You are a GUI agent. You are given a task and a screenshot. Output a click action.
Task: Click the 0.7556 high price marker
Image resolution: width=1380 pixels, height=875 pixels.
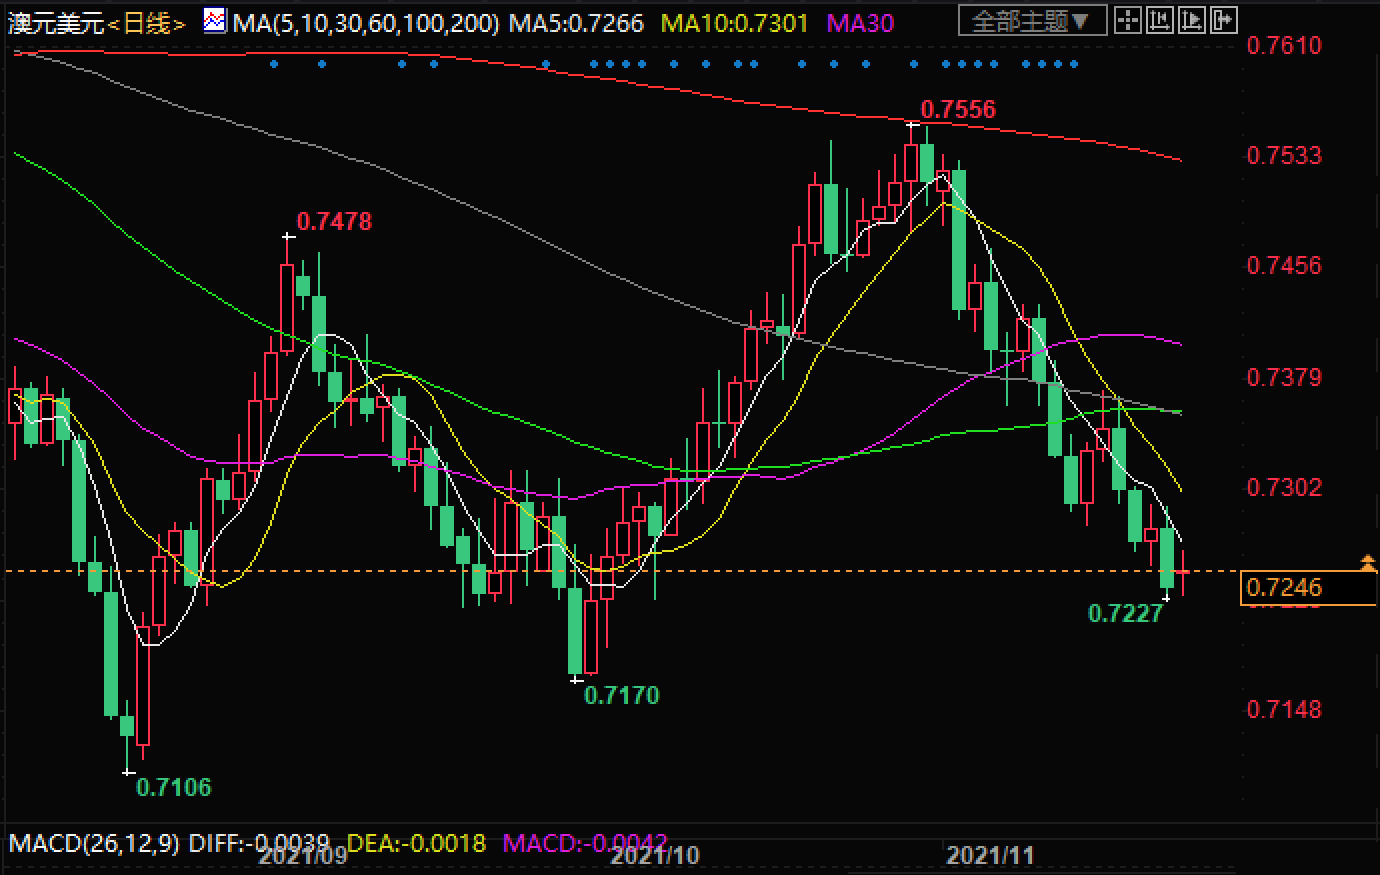[x=957, y=110]
